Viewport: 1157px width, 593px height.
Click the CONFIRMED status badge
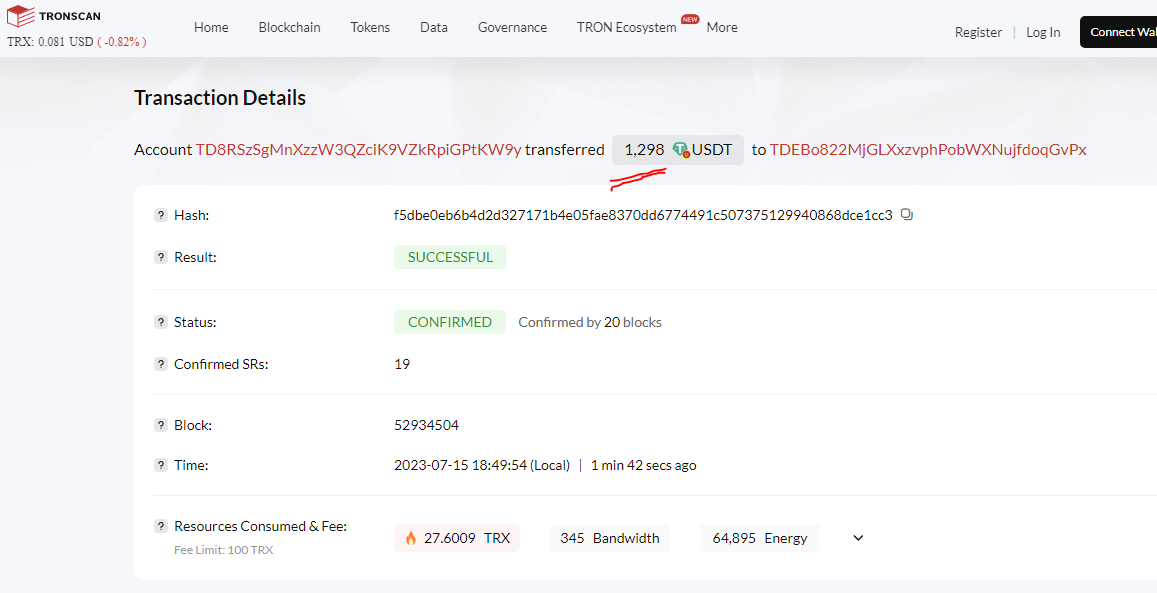450,322
